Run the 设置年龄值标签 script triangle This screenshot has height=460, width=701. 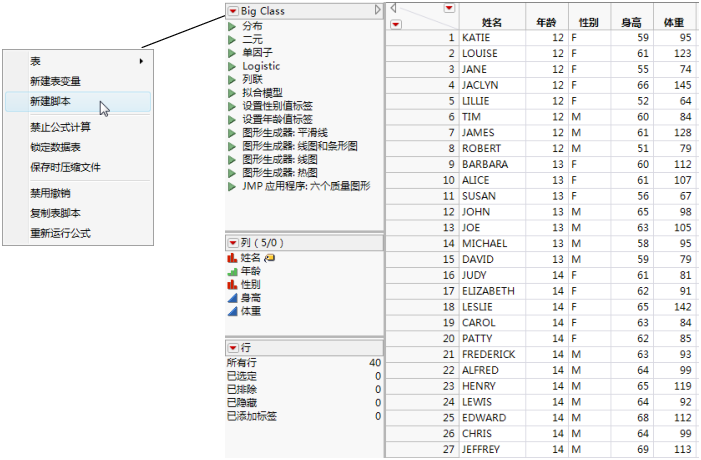tap(232, 120)
